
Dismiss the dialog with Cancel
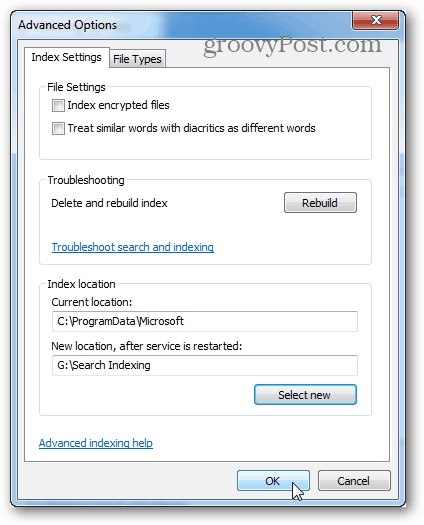(x=354, y=481)
